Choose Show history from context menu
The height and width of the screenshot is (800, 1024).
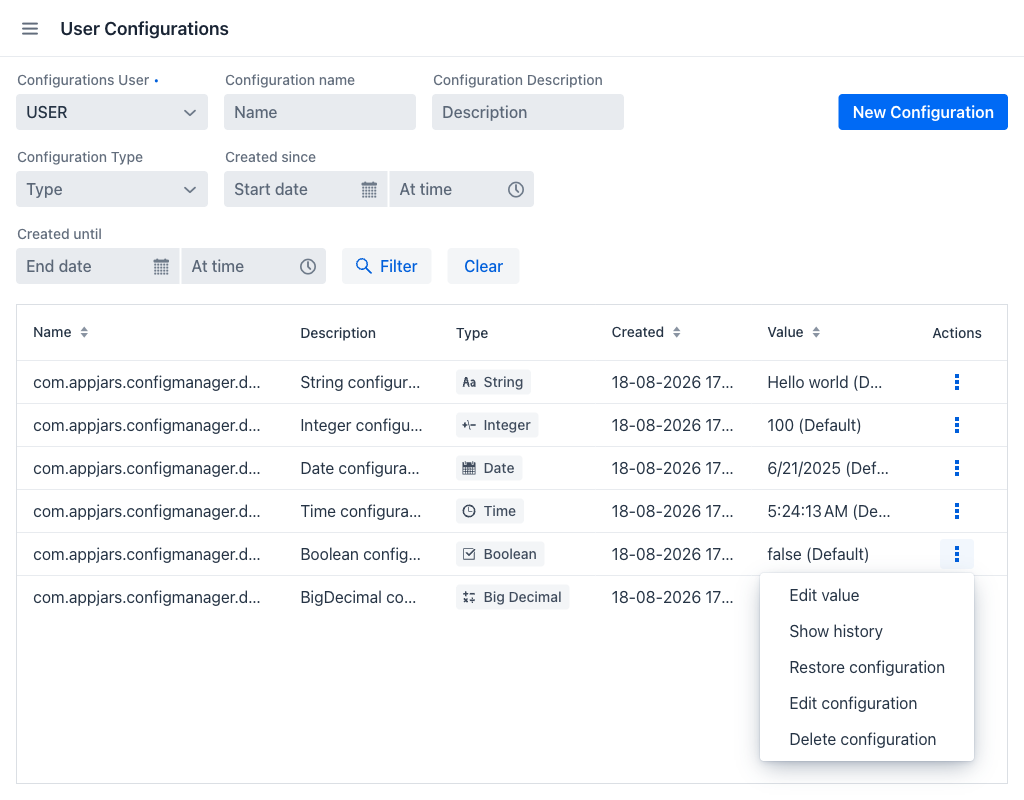867,632
